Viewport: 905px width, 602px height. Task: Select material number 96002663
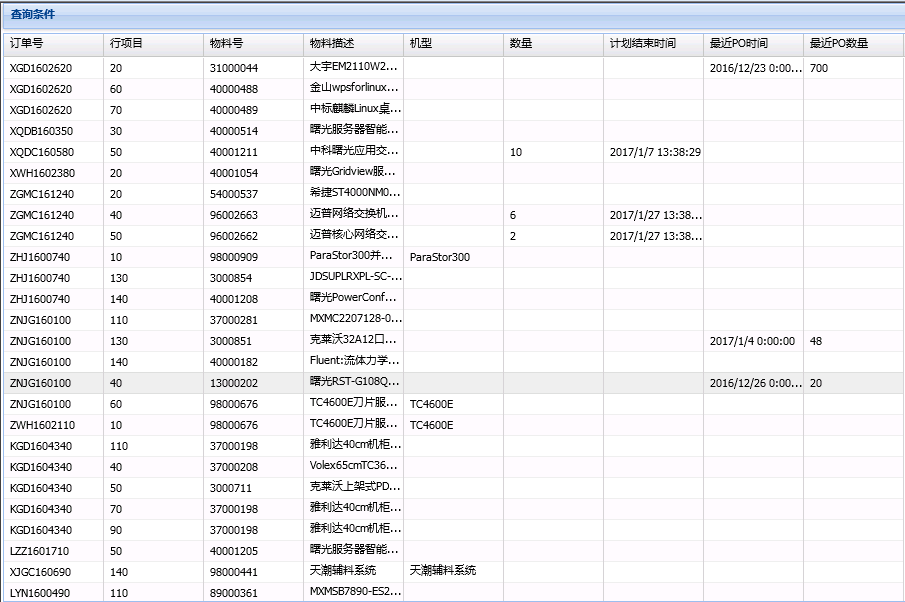(253, 215)
